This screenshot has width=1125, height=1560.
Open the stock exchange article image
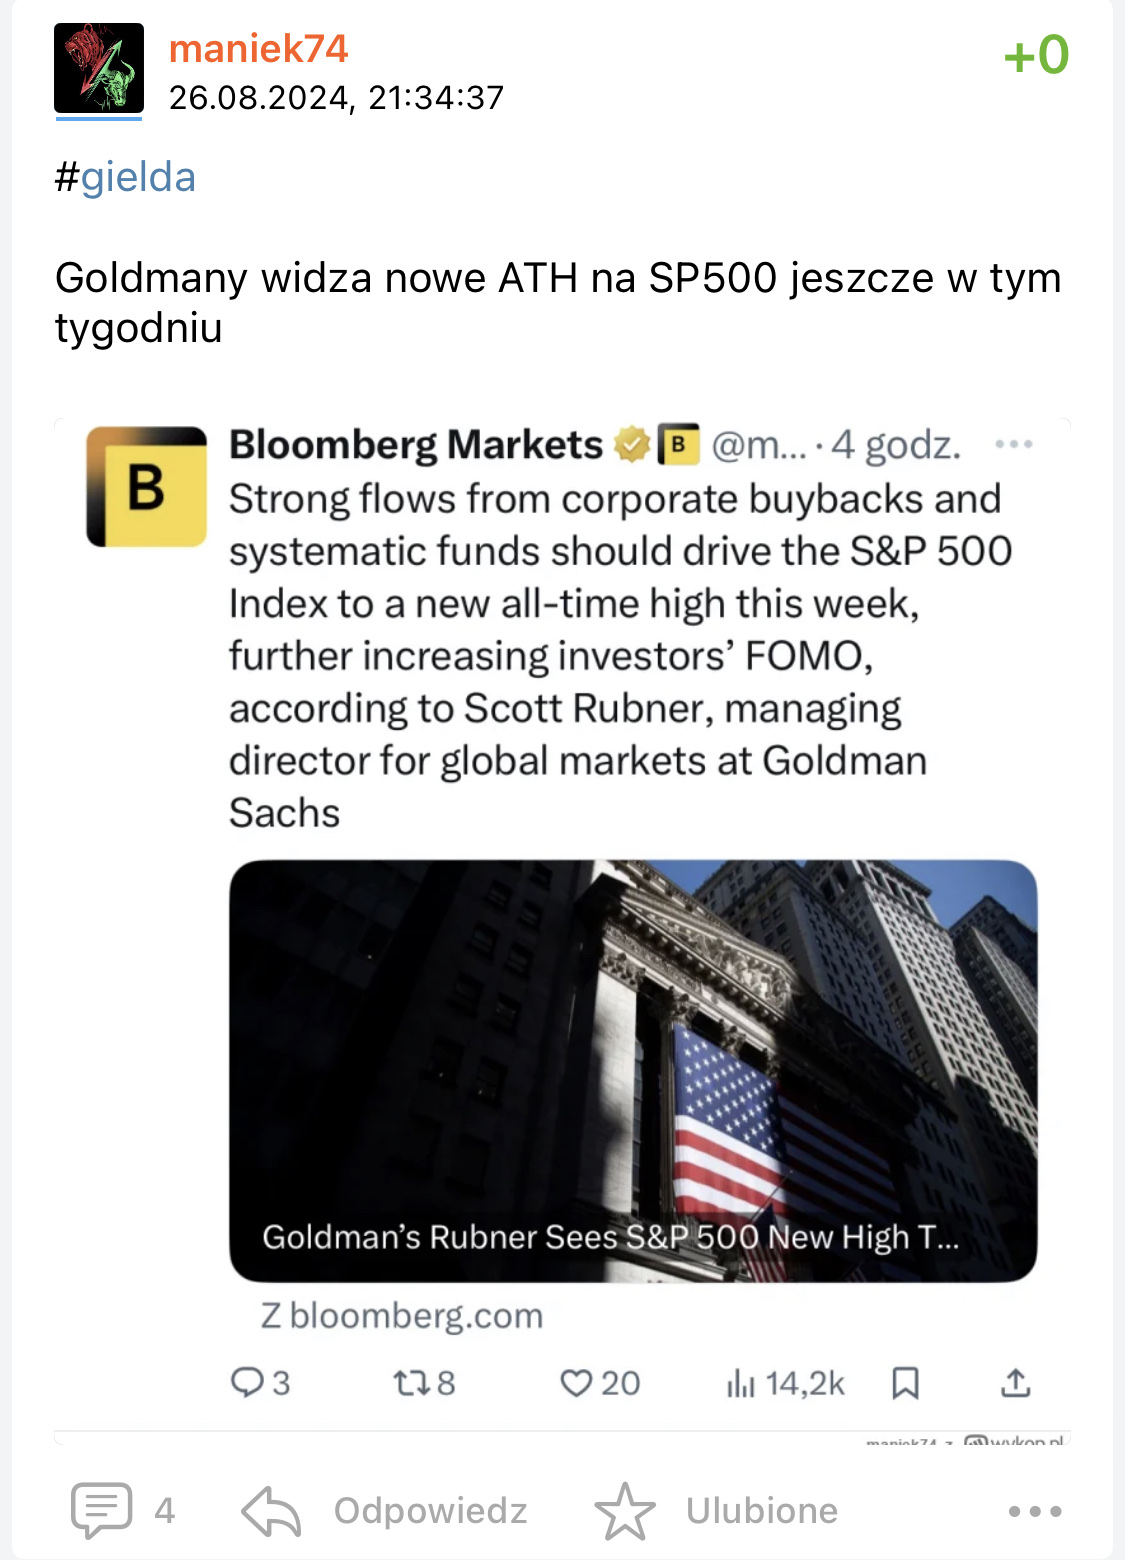pos(633,1070)
